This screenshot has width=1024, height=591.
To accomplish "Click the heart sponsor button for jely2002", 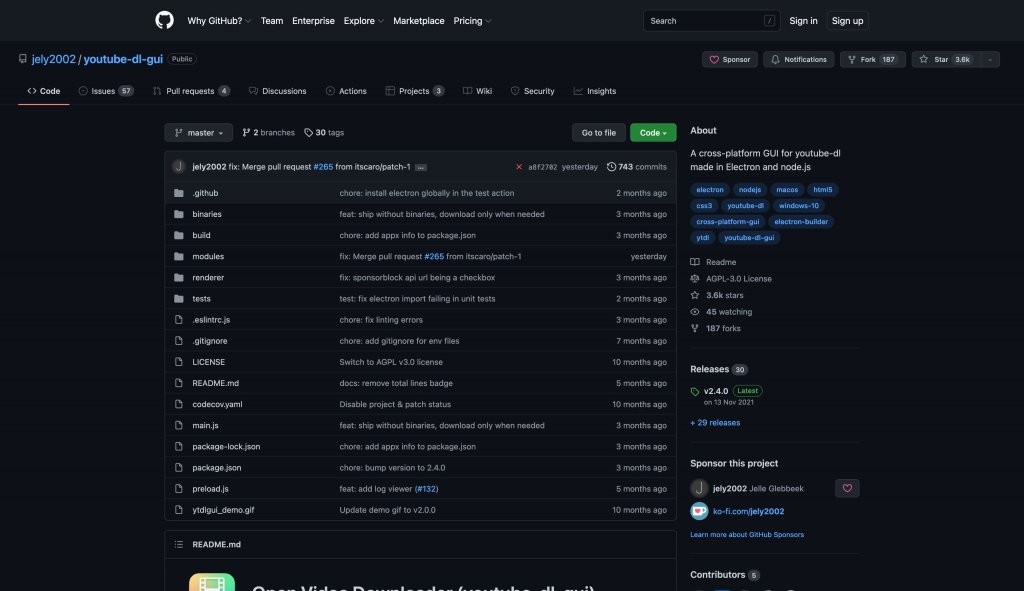I will [x=847, y=488].
